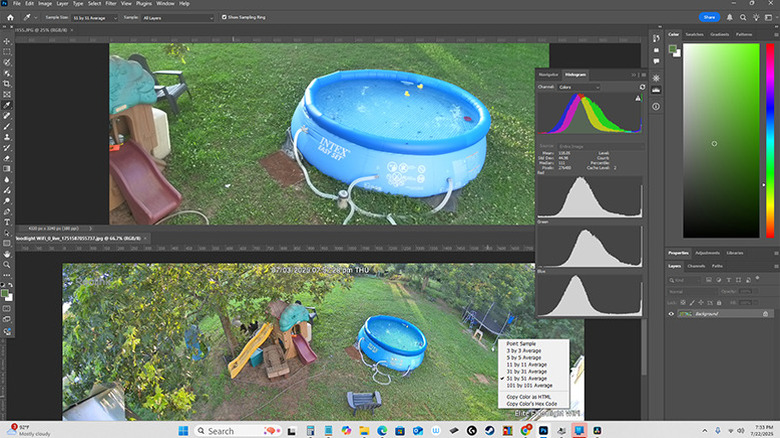Open the Sample Size dropdown
Viewport: 780px width, 438px height.
point(93,18)
